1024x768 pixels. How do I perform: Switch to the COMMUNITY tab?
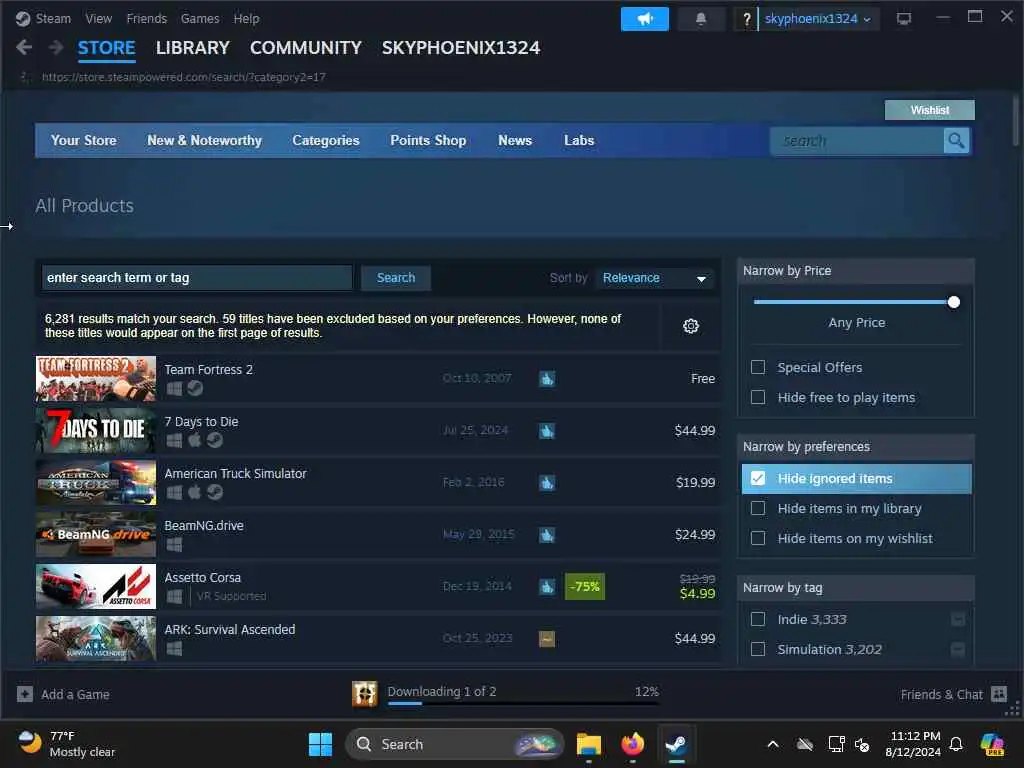(306, 48)
